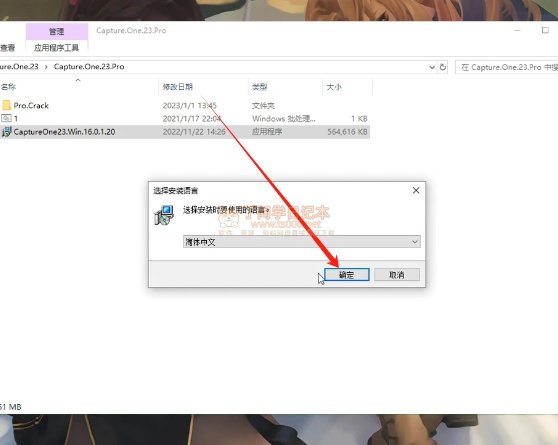Viewport: 558px width, 445px height.
Task: Open the 应用程序工具 tab
Action: tap(57, 48)
